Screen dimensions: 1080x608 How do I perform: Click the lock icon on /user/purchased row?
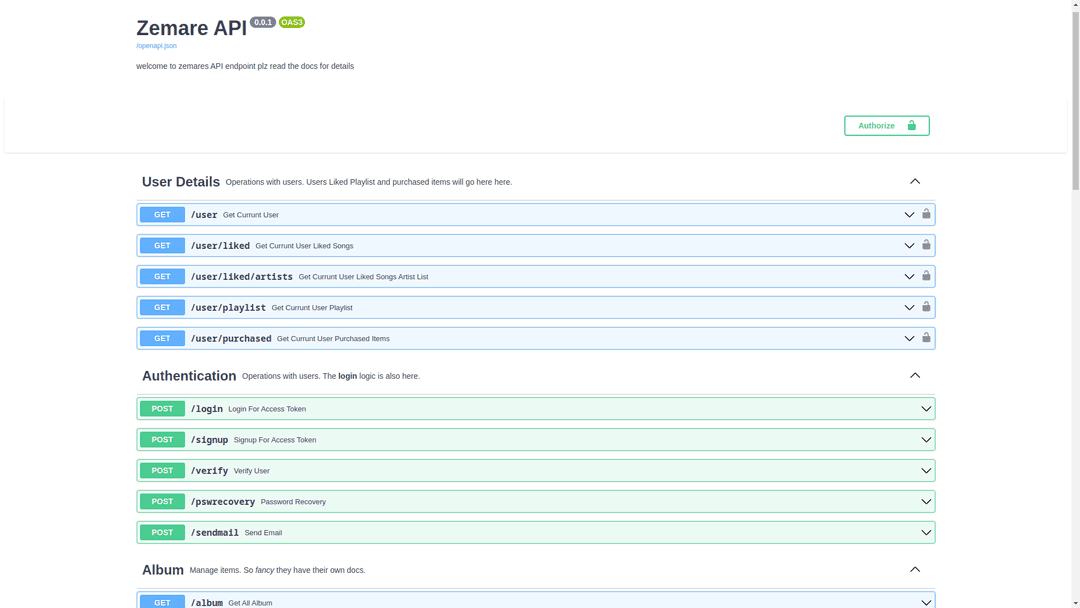click(925, 338)
